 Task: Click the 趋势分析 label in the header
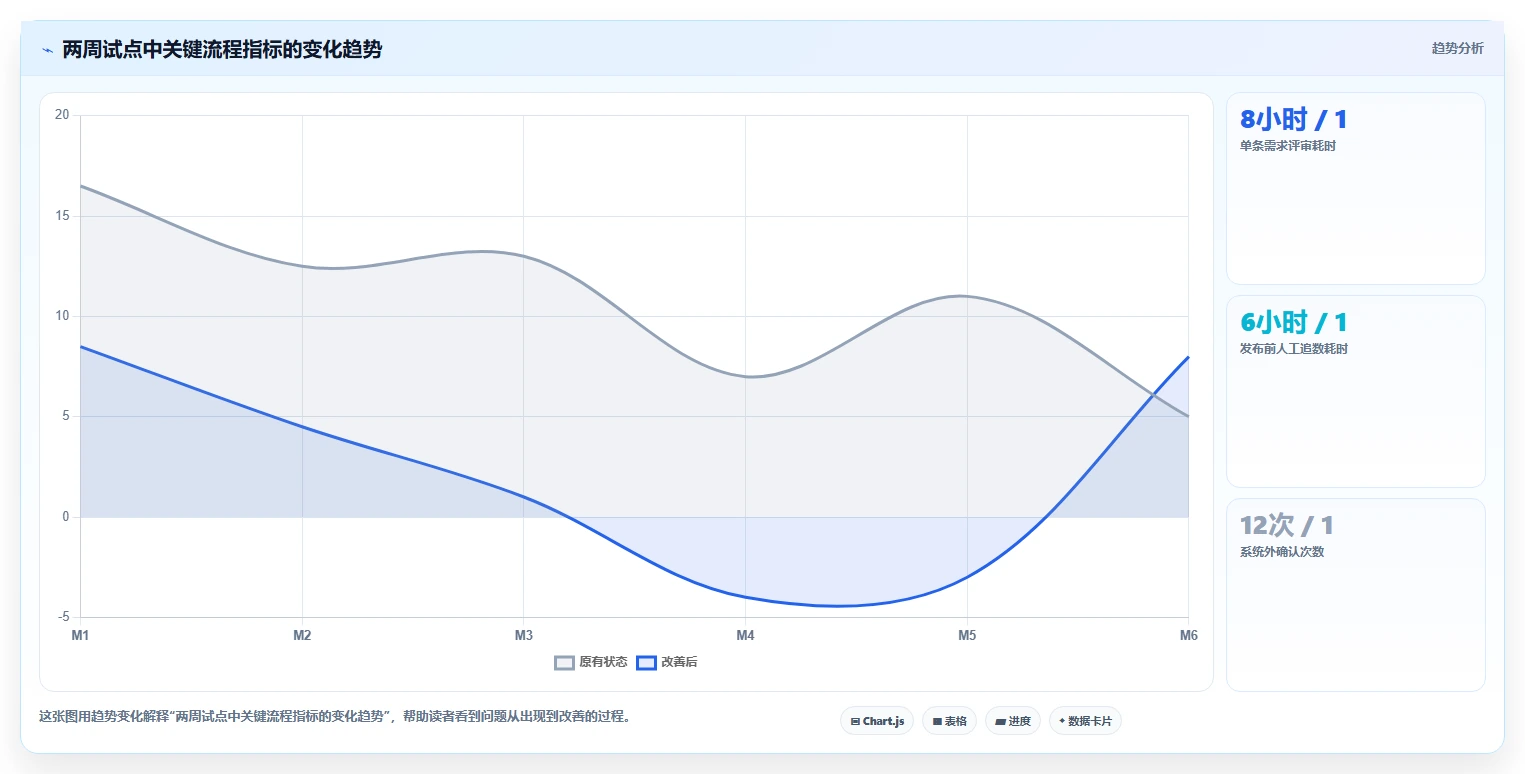(1457, 48)
